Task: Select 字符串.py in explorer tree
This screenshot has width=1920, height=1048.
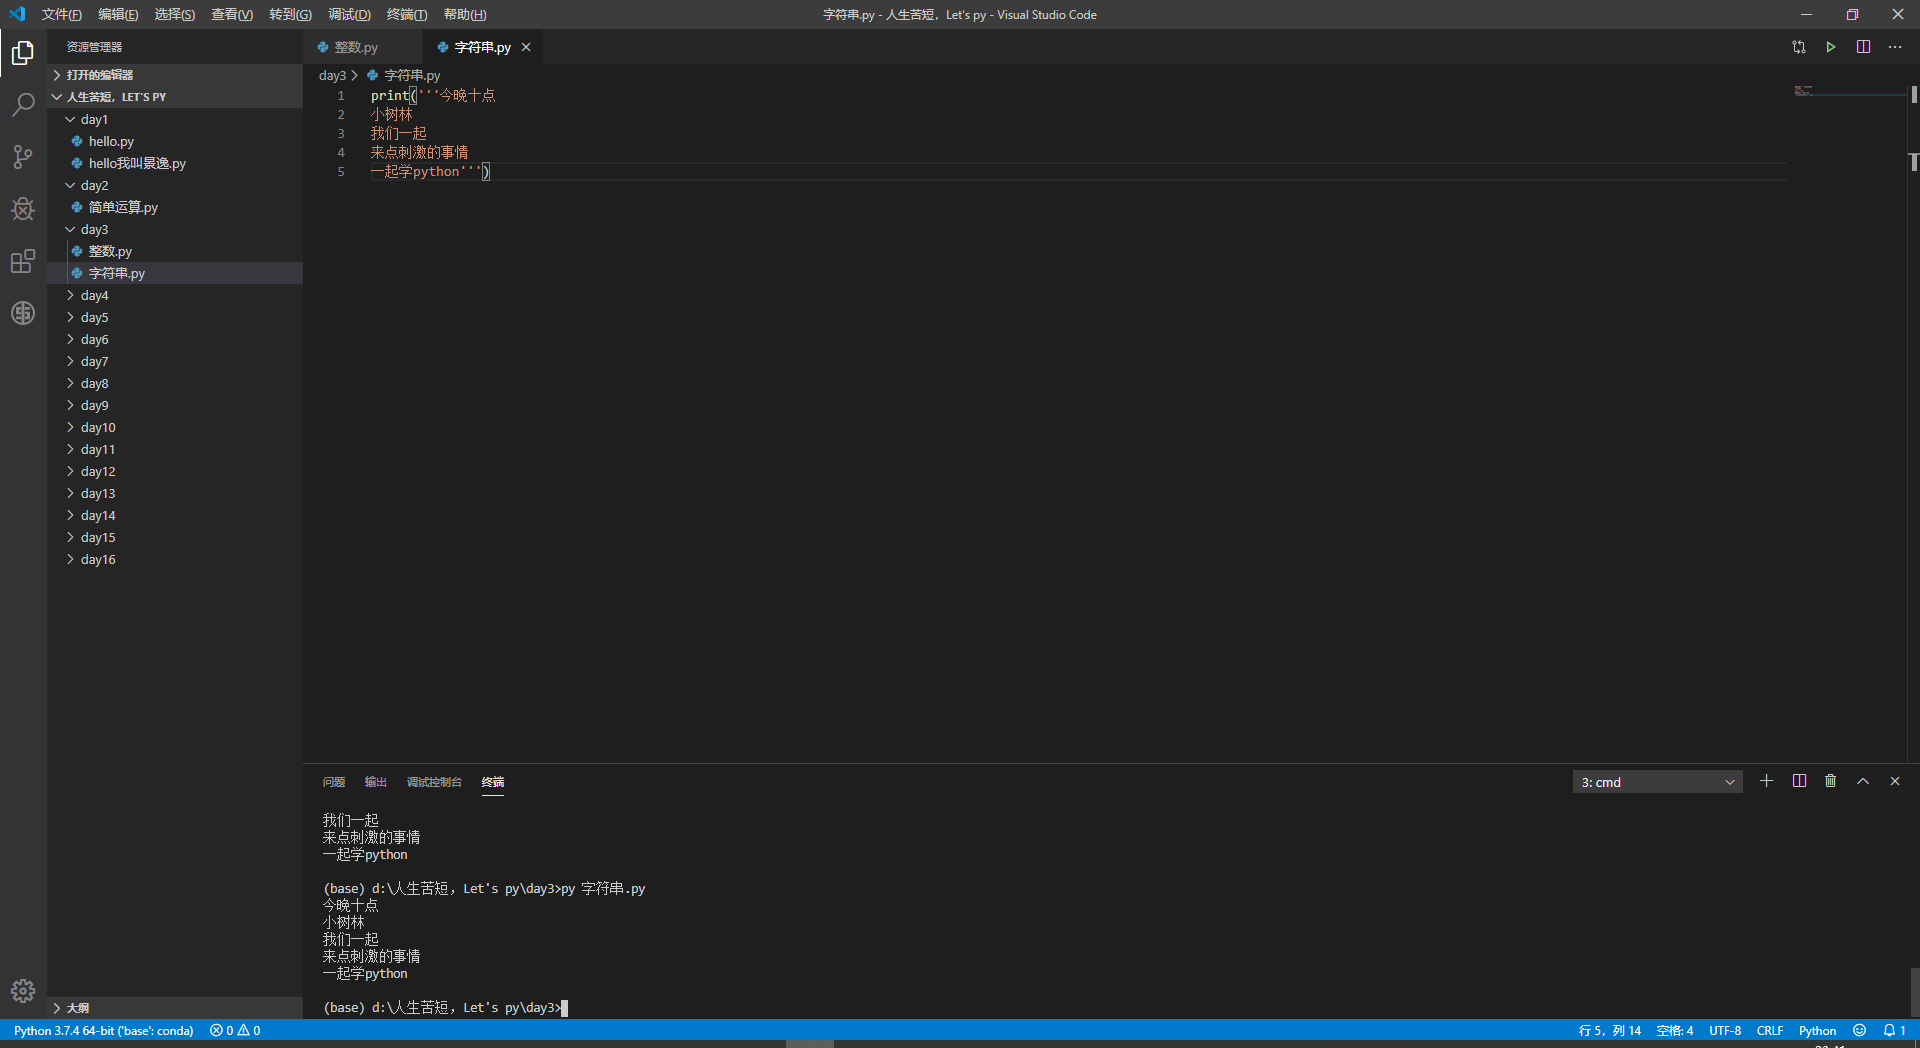Action: (x=176, y=273)
